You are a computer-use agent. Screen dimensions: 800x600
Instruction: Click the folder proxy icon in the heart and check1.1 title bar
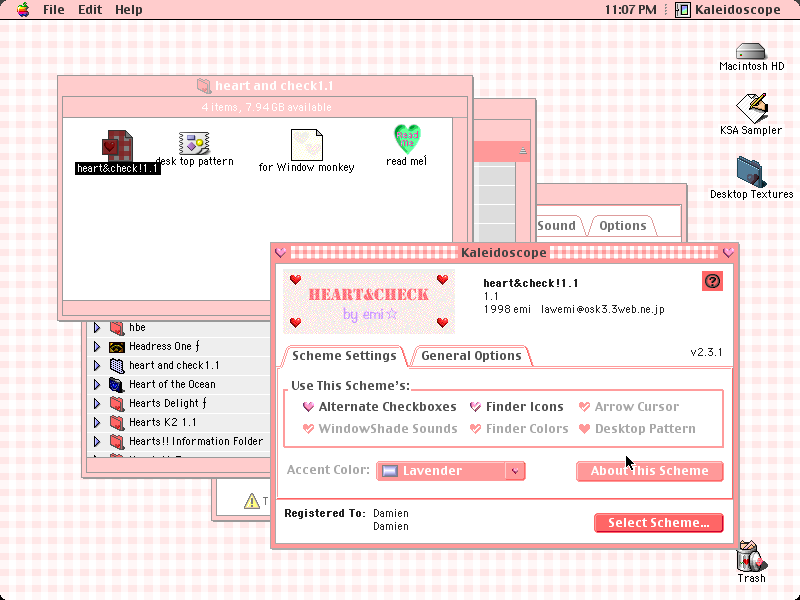204,86
